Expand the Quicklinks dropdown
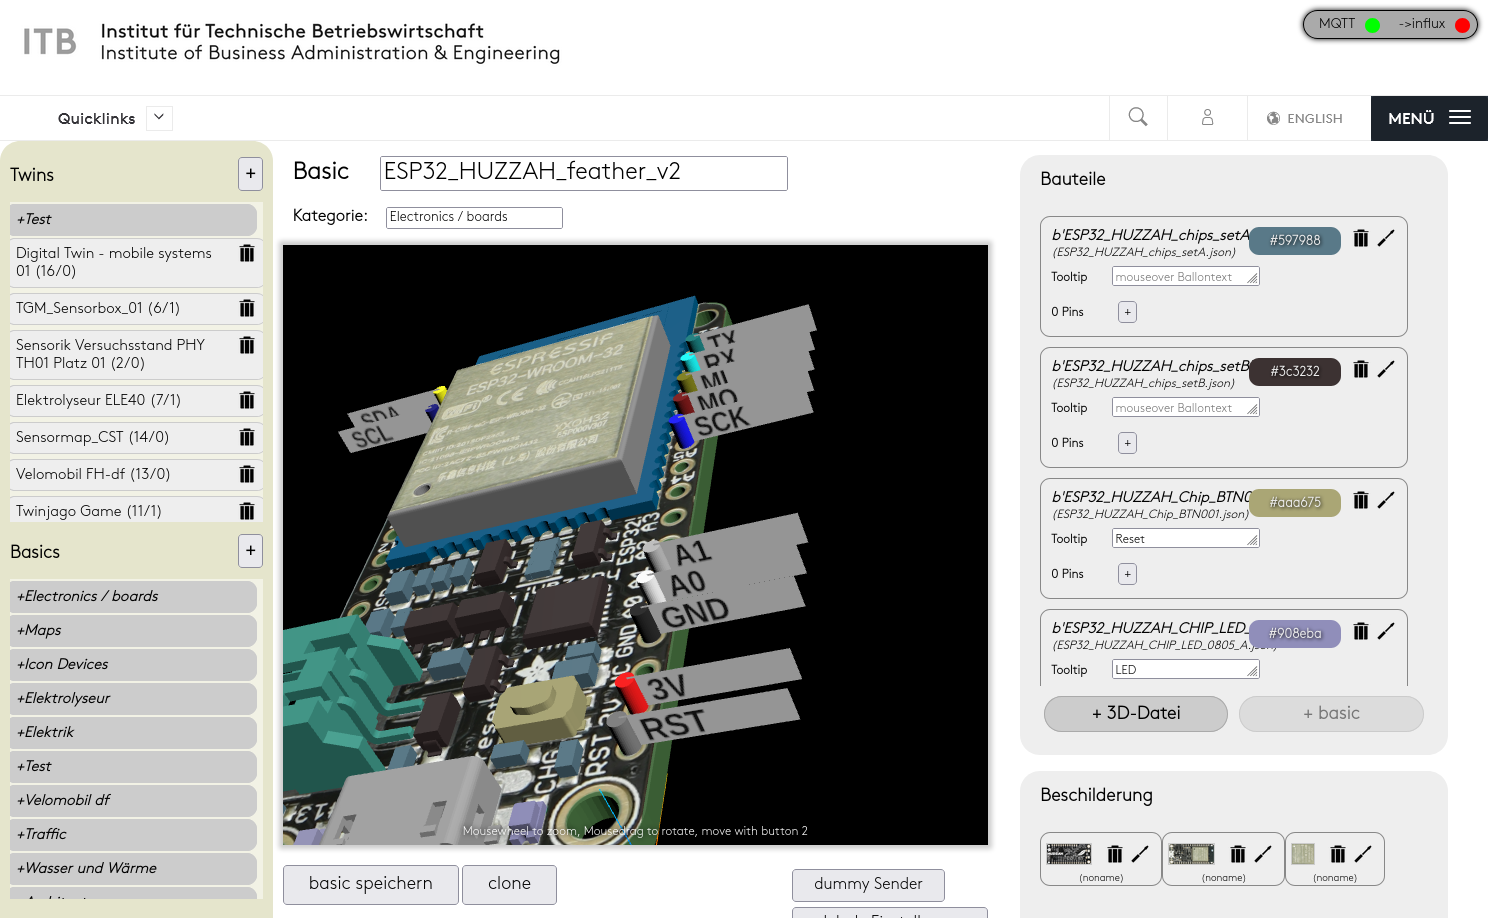Image resolution: width=1488 pixels, height=918 pixels. [x=159, y=118]
